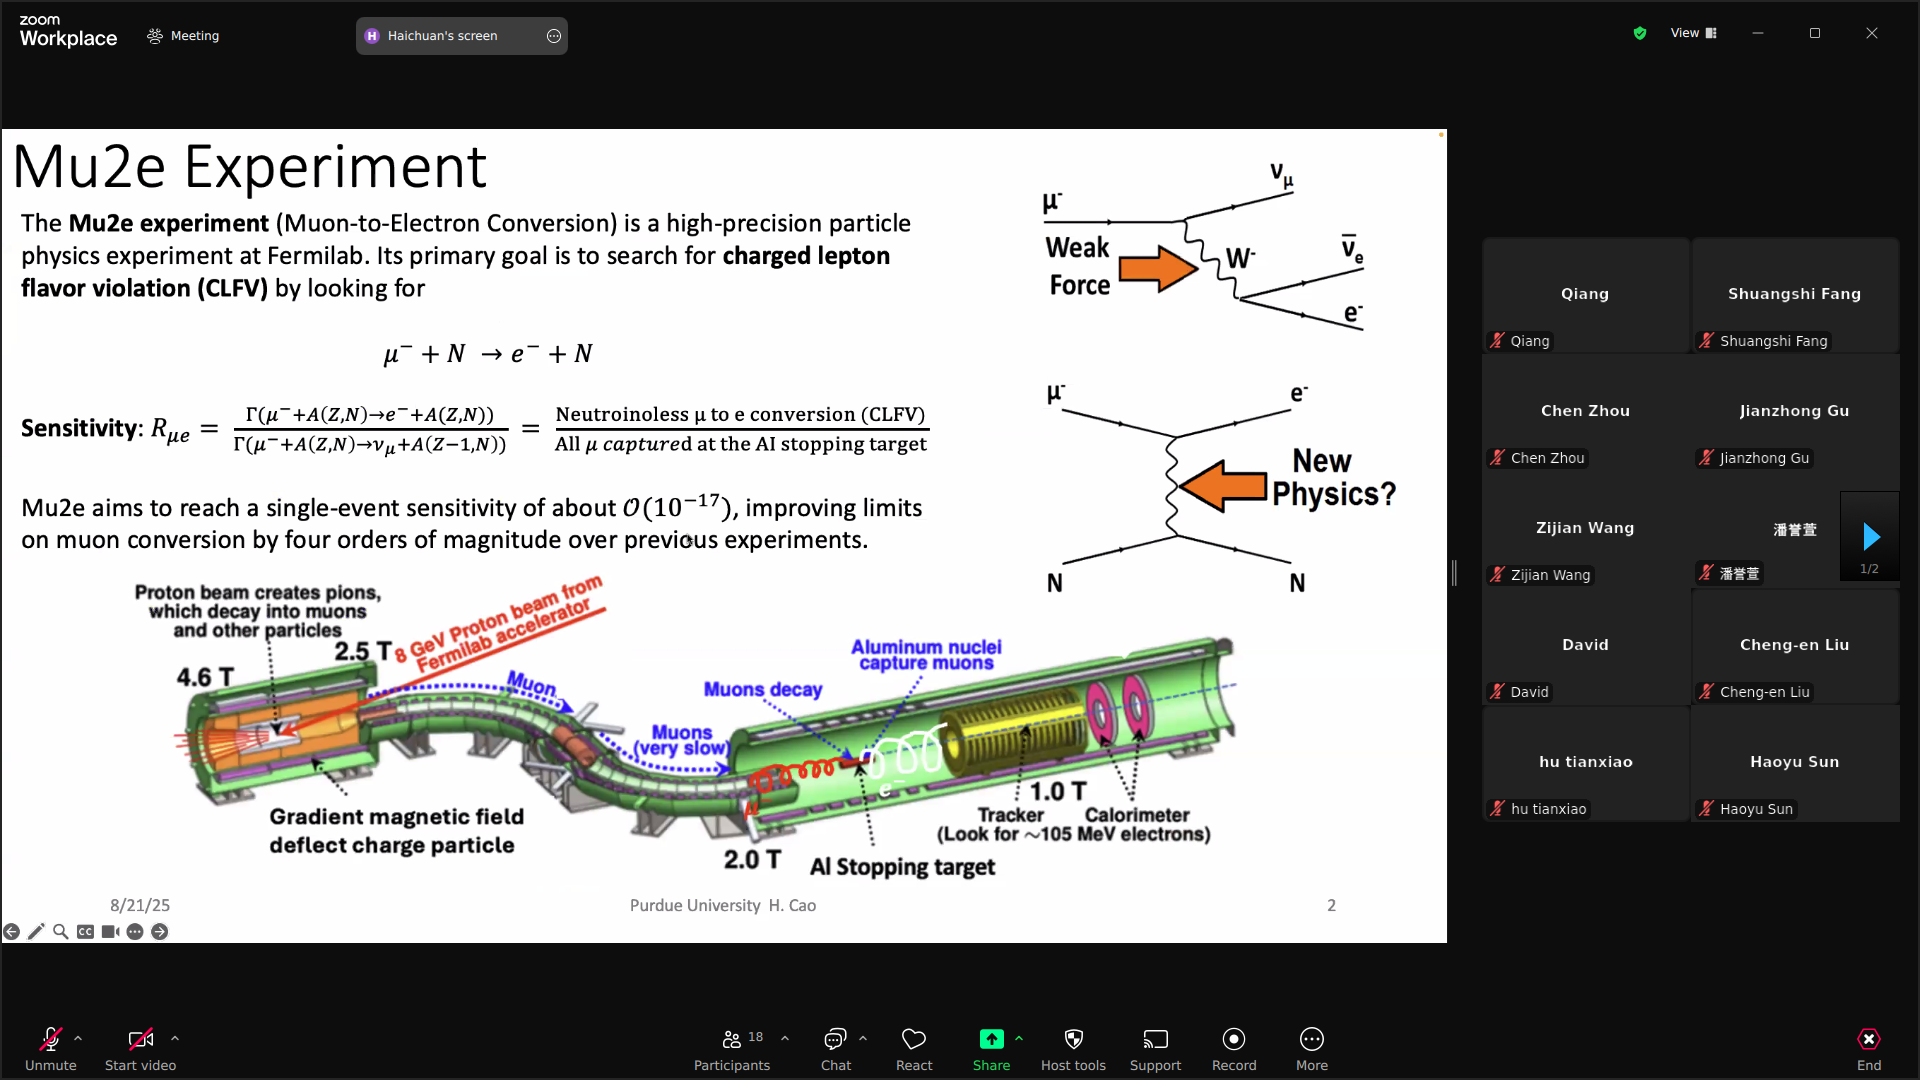Open more slide show options (three dots)
1920x1080 pixels.
point(135,932)
